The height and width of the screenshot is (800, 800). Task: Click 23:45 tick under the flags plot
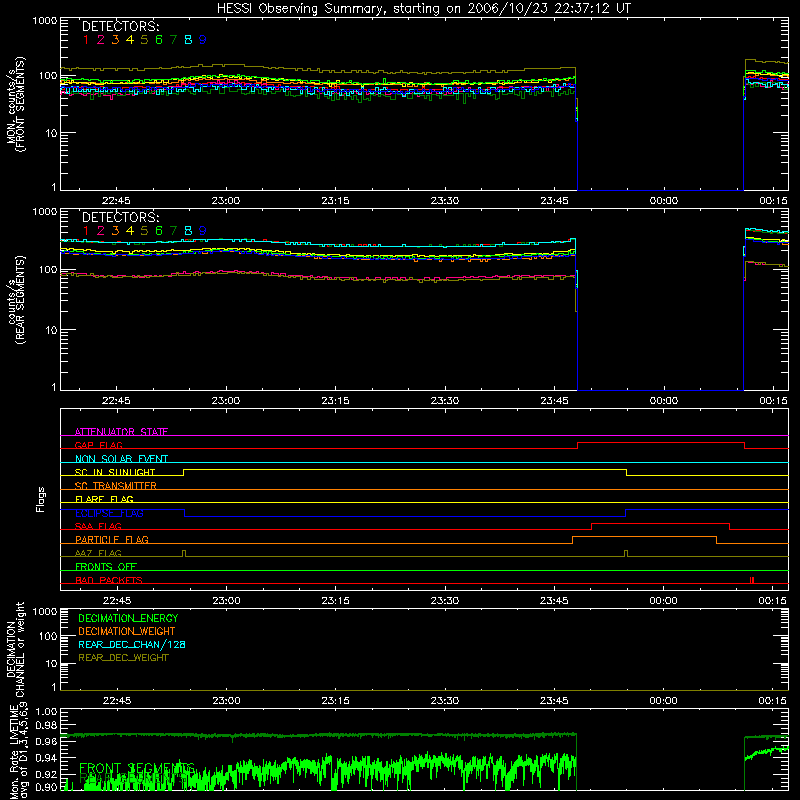pyautogui.click(x=554, y=601)
